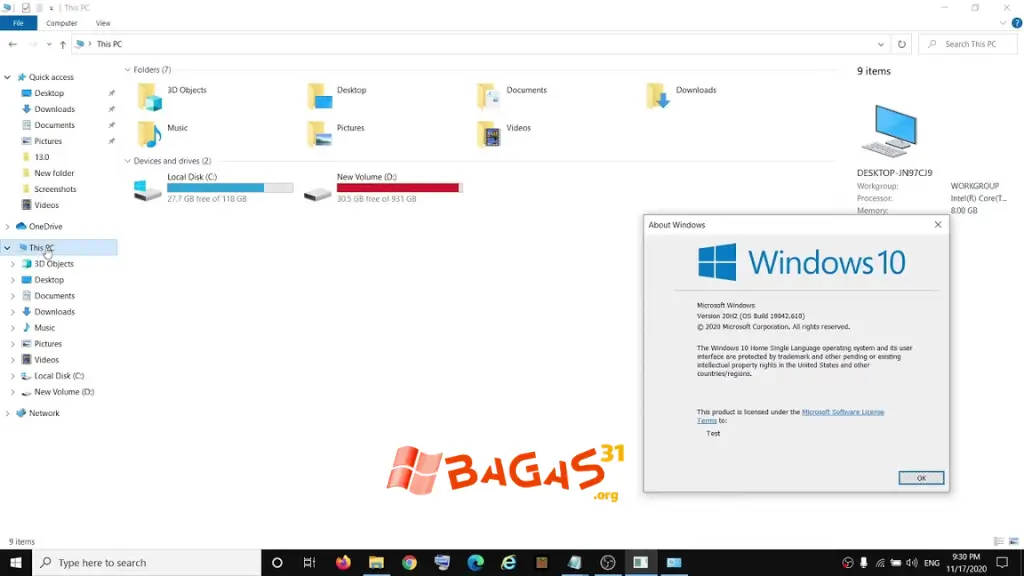The height and width of the screenshot is (576, 1024).
Task: Launch OBS Studio from the taskbar
Action: tap(606, 561)
